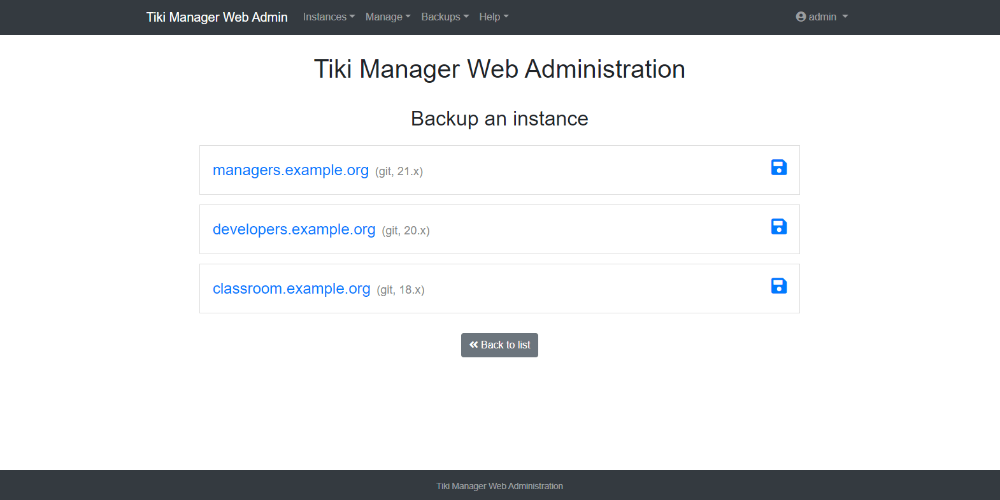Click the 'Backup an instance' heading
The height and width of the screenshot is (500, 1000).
(x=499, y=119)
